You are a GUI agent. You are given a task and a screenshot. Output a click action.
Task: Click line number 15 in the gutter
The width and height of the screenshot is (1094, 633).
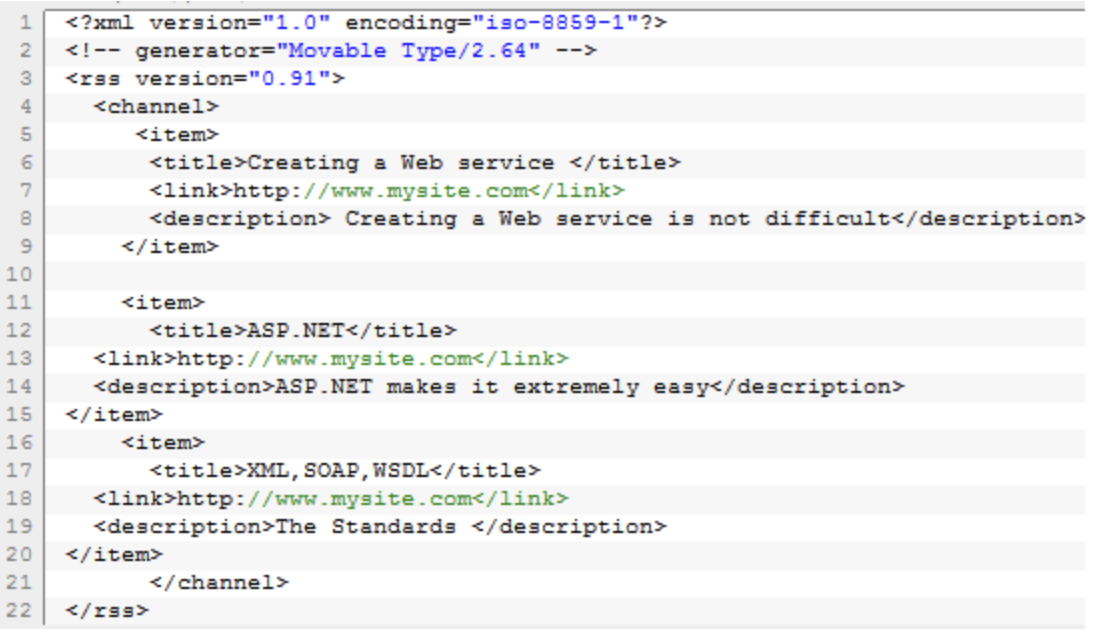pyautogui.click(x=21, y=414)
